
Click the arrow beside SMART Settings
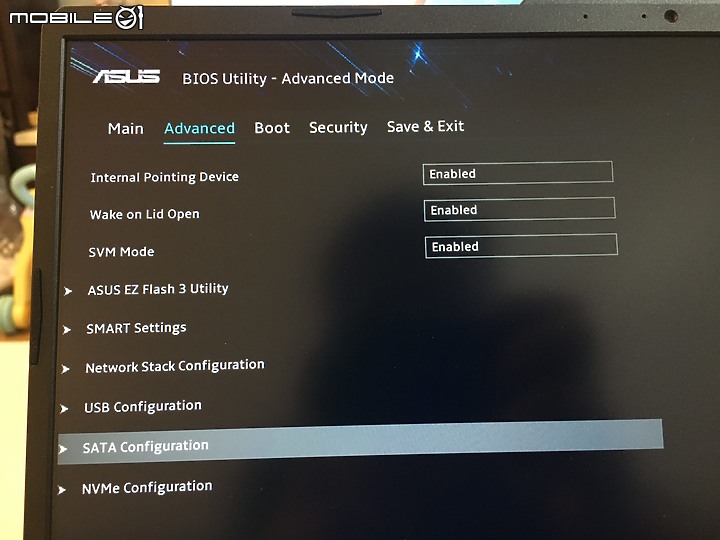coord(67,330)
